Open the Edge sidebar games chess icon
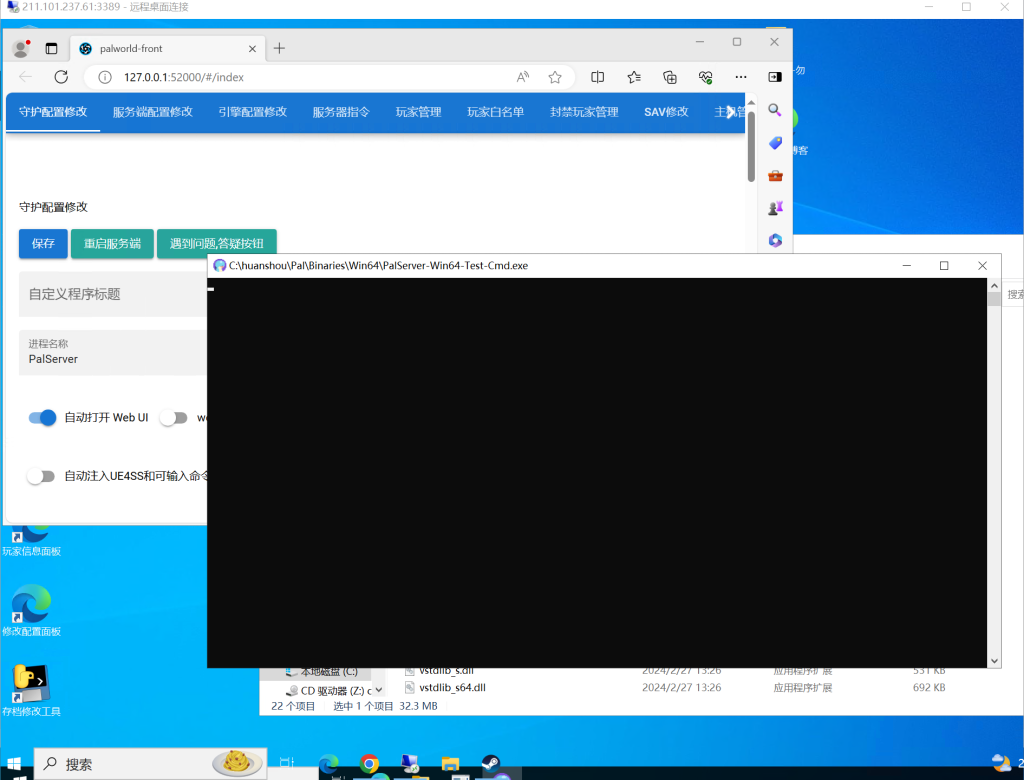 (x=775, y=208)
